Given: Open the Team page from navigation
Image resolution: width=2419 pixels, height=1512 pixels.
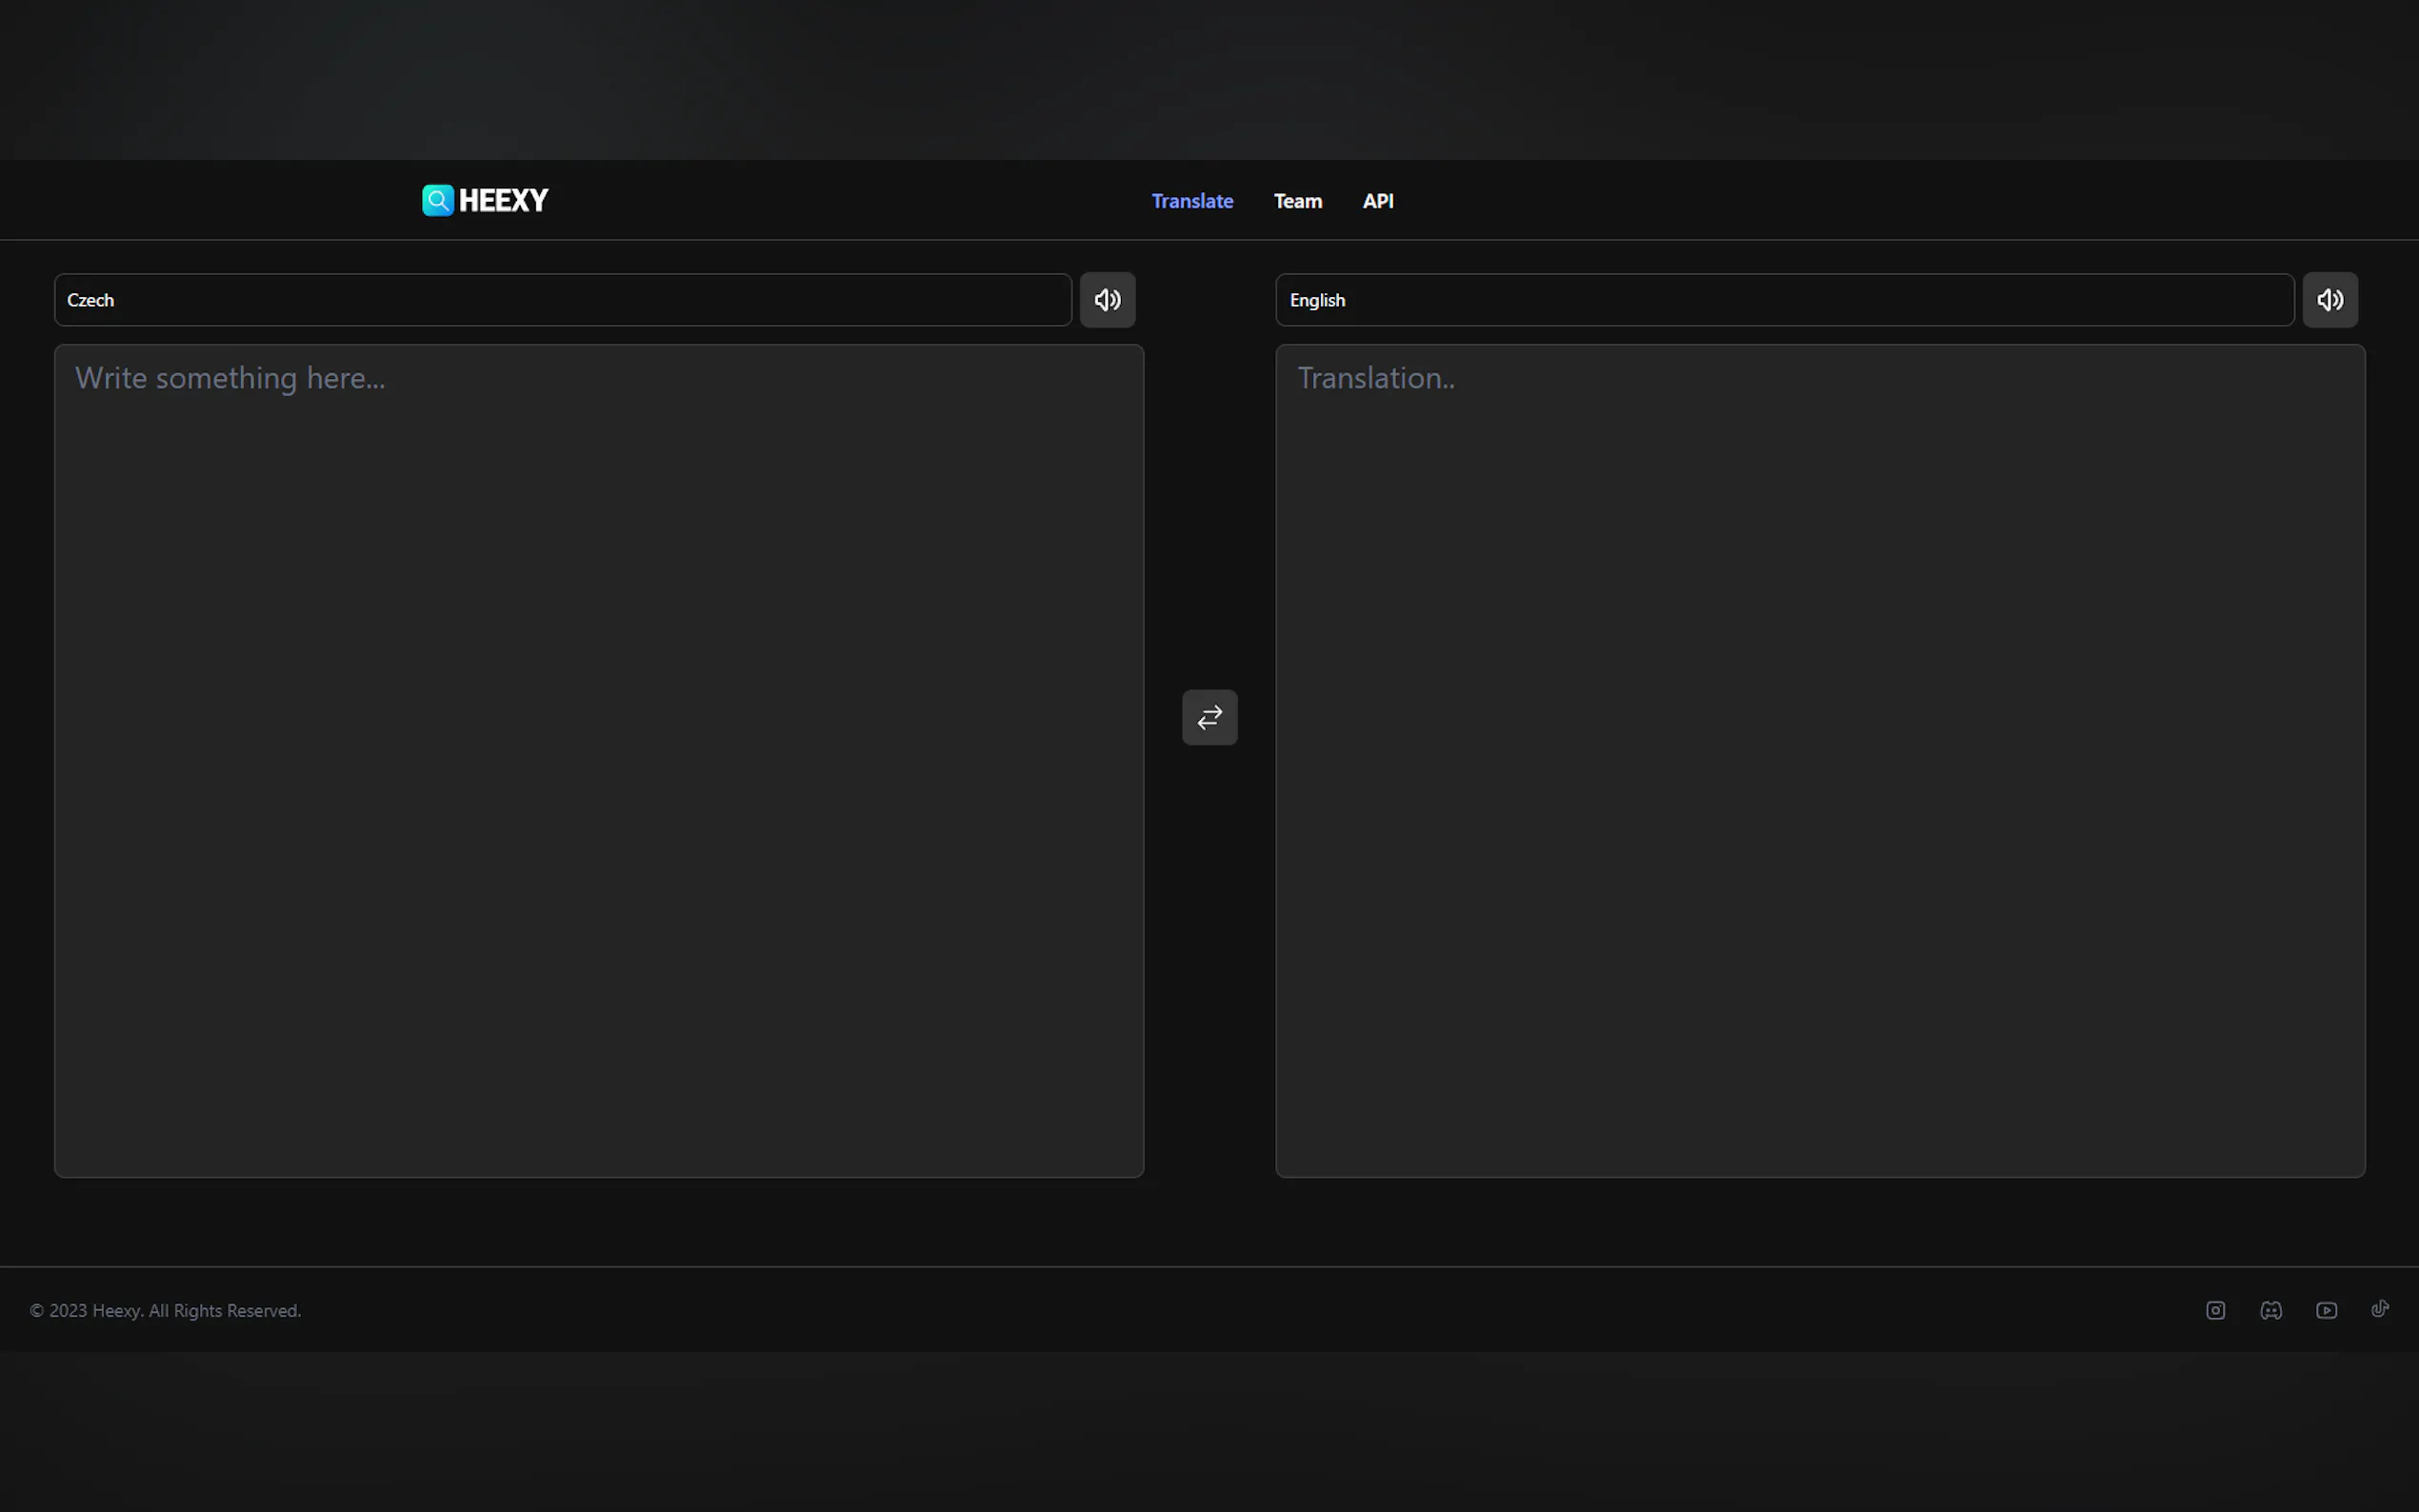Looking at the screenshot, I should 1298,201.
